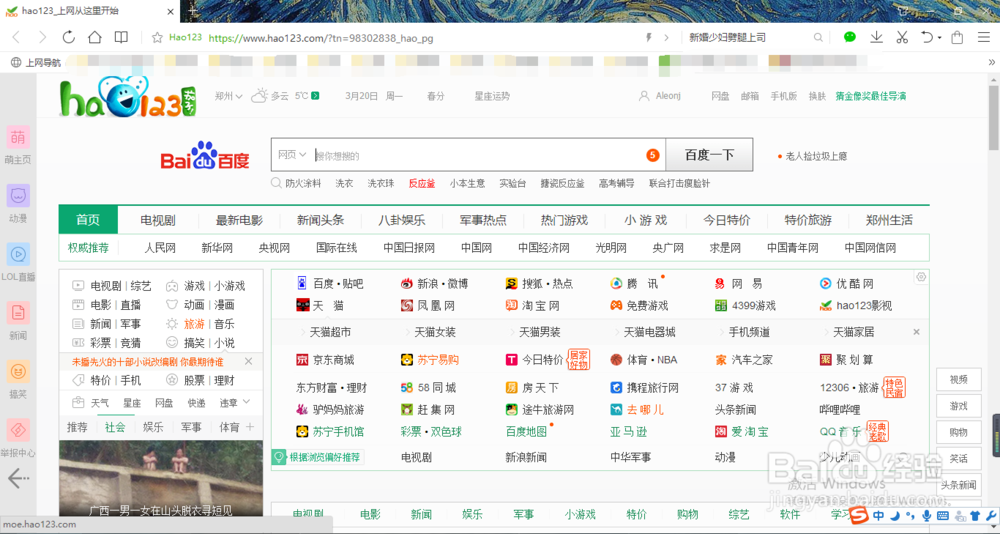This screenshot has width=1000, height=534.
Task: Open 搞笑 sidebar icon
Action: point(18,371)
